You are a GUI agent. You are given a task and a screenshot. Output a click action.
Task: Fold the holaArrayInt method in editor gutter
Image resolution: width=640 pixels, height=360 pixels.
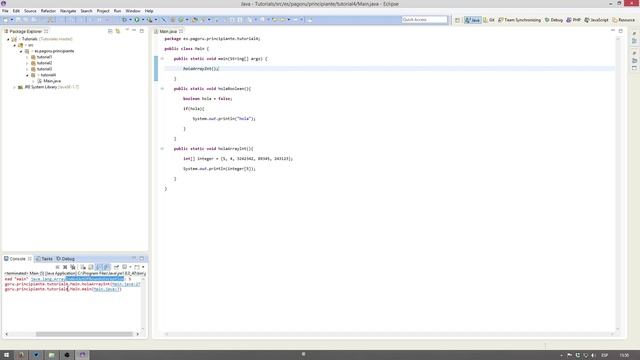162,149
